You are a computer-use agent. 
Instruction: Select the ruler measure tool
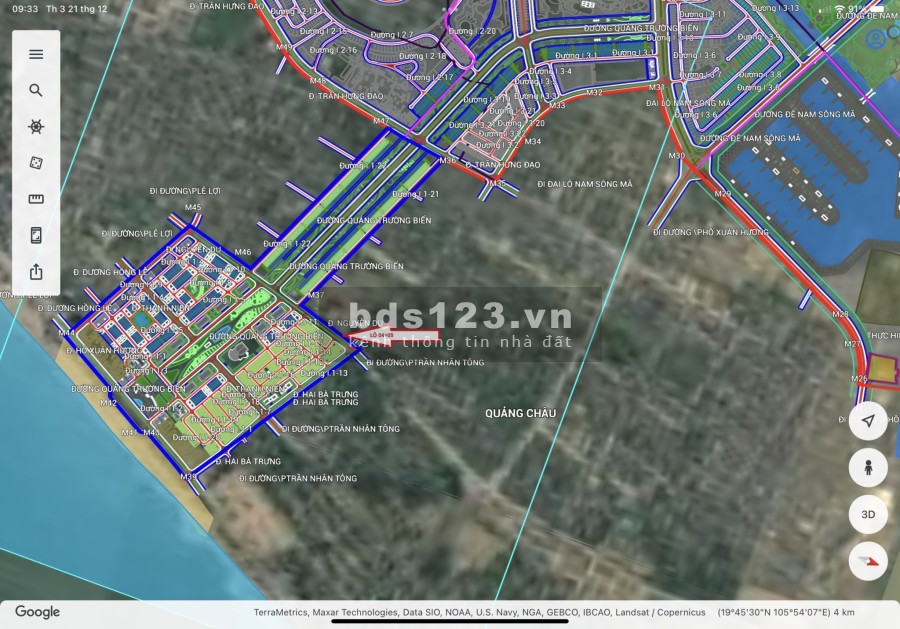coord(36,199)
